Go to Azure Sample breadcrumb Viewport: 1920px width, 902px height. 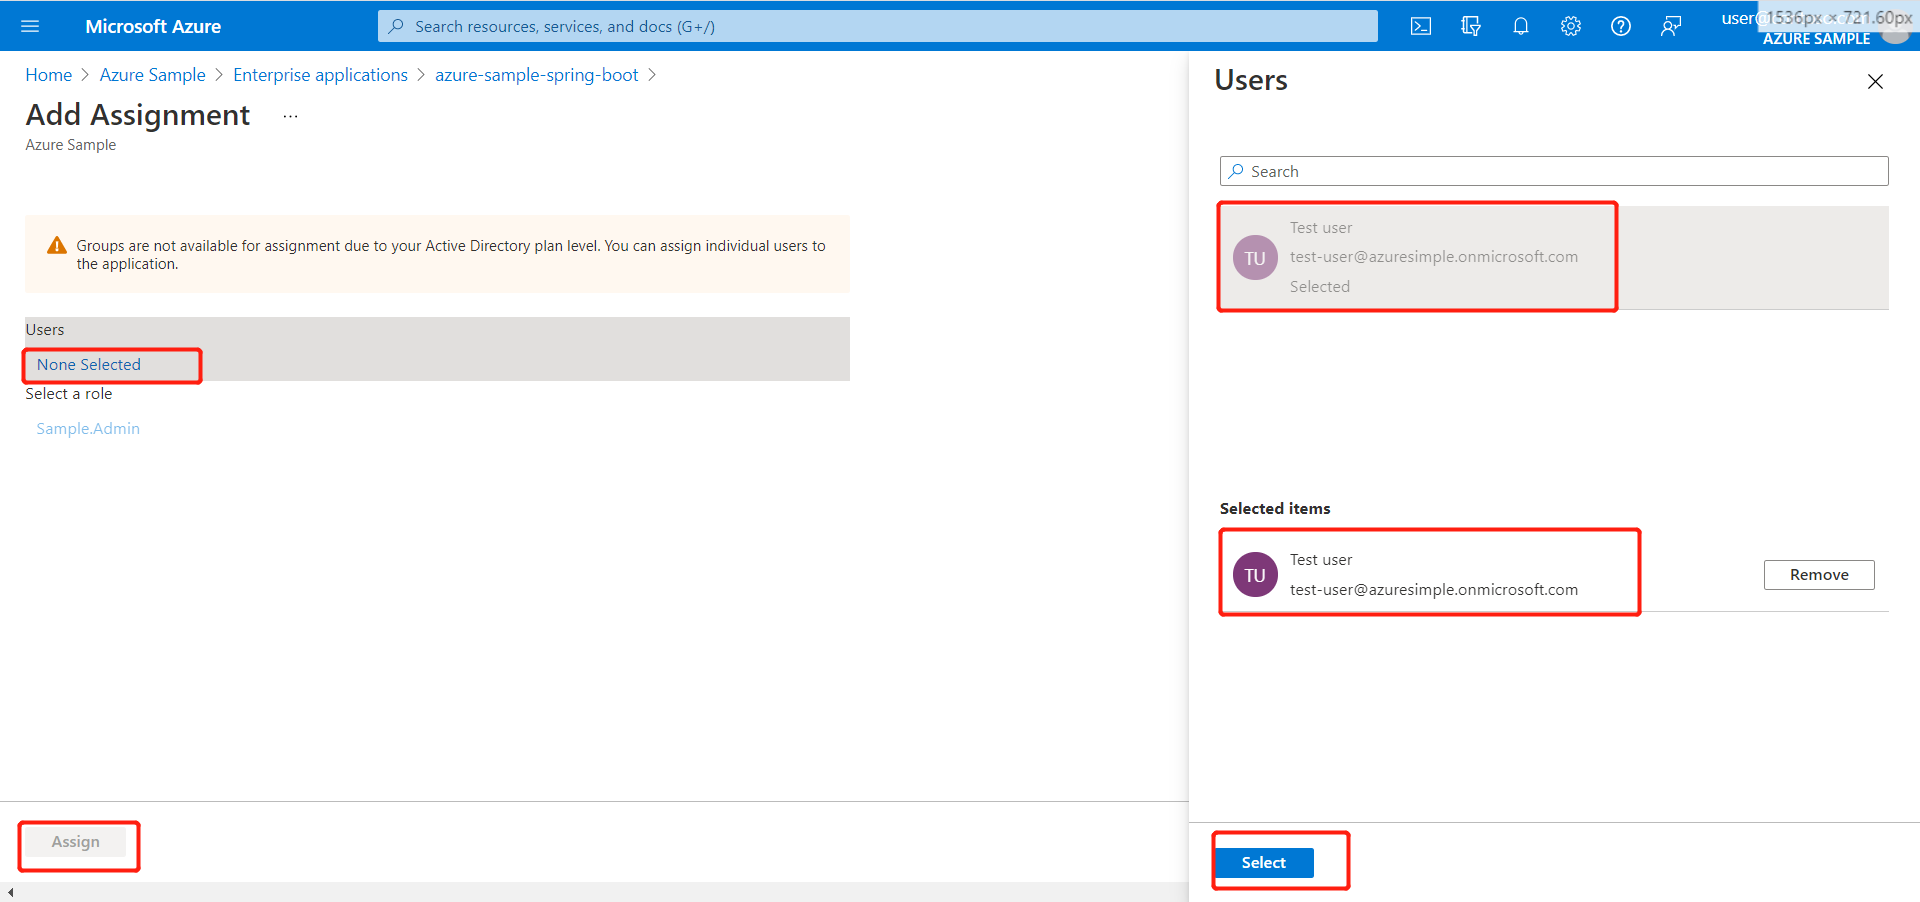(x=152, y=74)
